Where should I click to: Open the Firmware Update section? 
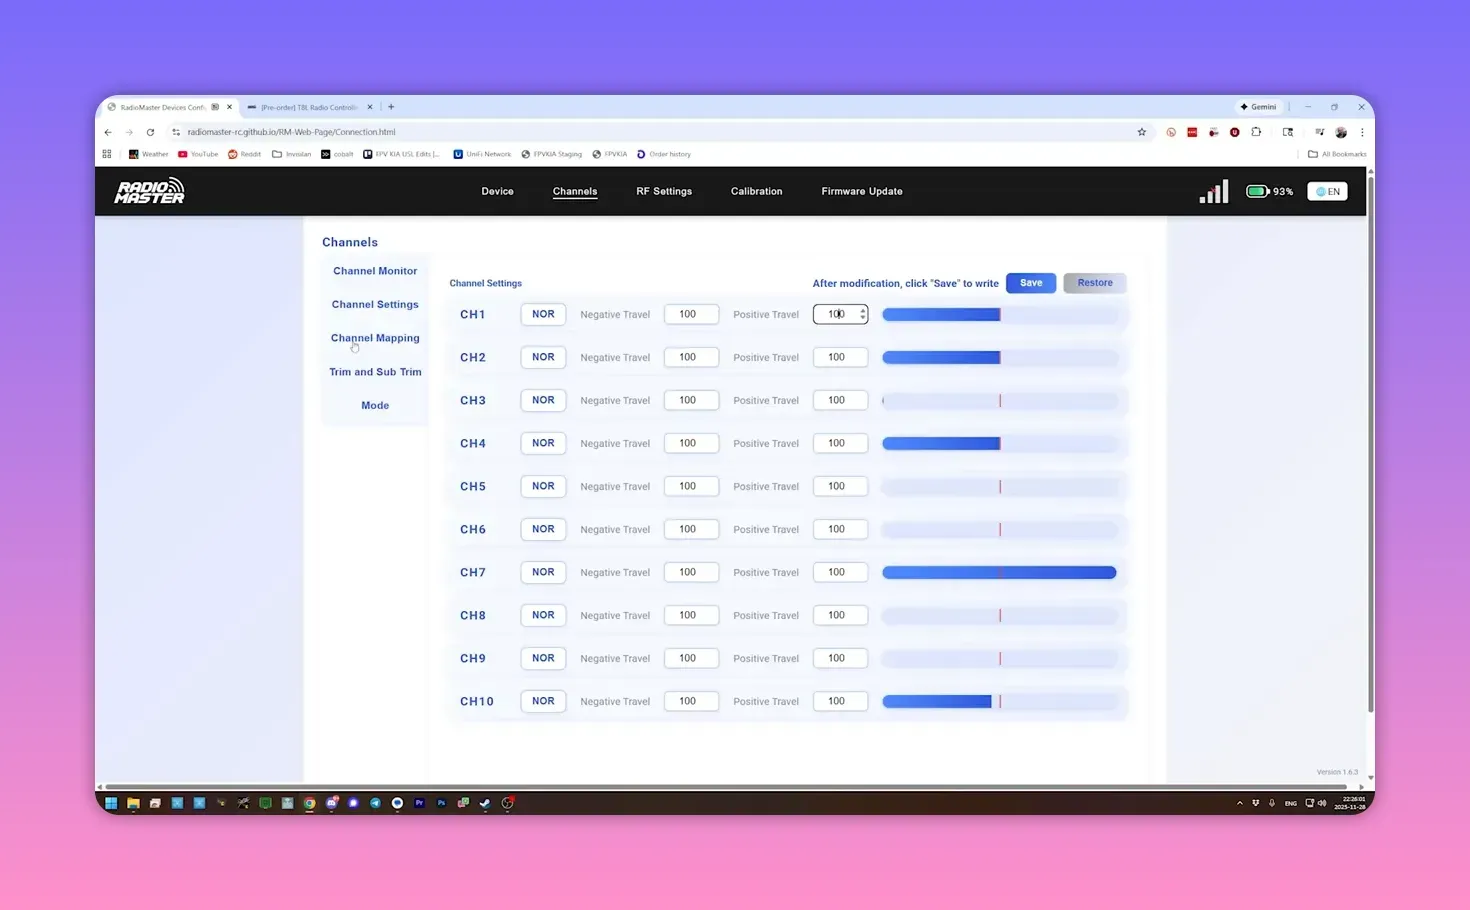pyautogui.click(x=861, y=191)
